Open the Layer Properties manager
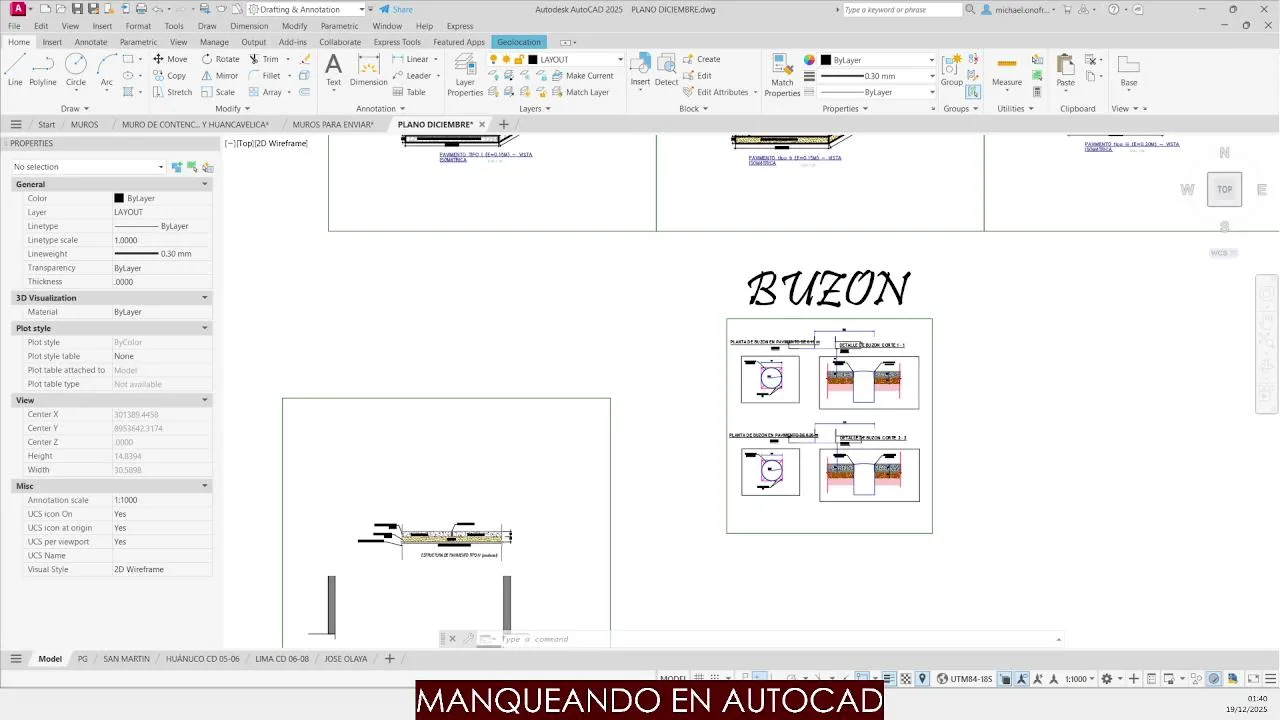 pyautogui.click(x=465, y=74)
